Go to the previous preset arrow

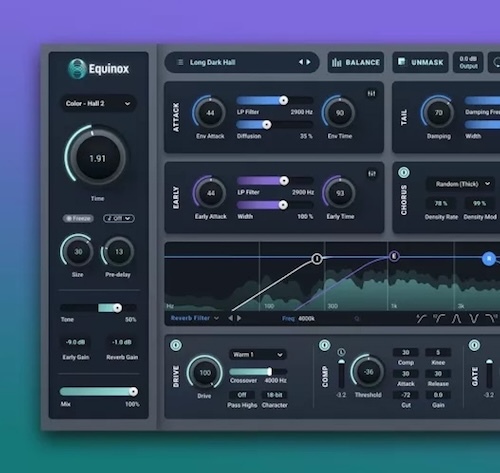(x=301, y=62)
